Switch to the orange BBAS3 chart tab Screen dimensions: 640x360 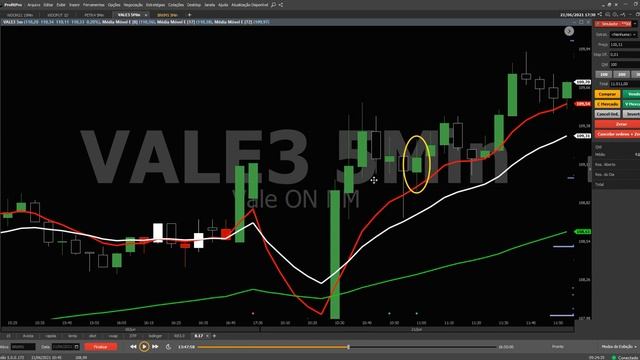167,15
